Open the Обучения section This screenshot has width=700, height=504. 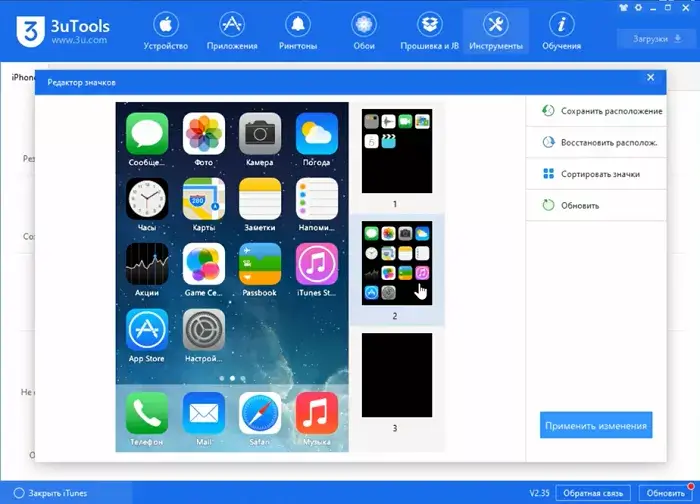561,31
